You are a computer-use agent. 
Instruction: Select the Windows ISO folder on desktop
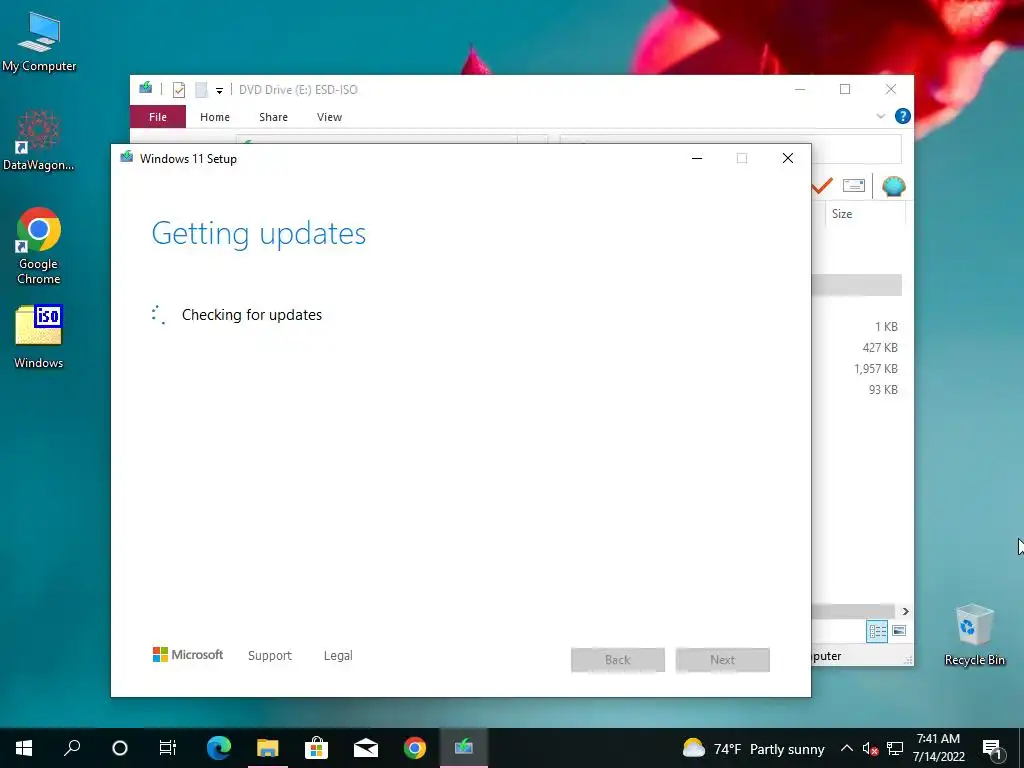click(39, 336)
